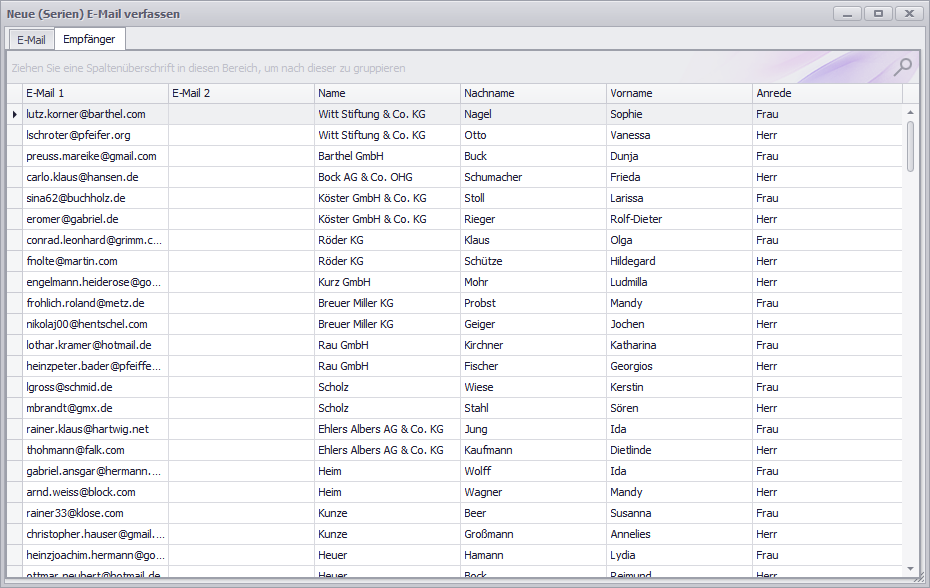
Task: Click the Anrede column header
Action: [826, 93]
